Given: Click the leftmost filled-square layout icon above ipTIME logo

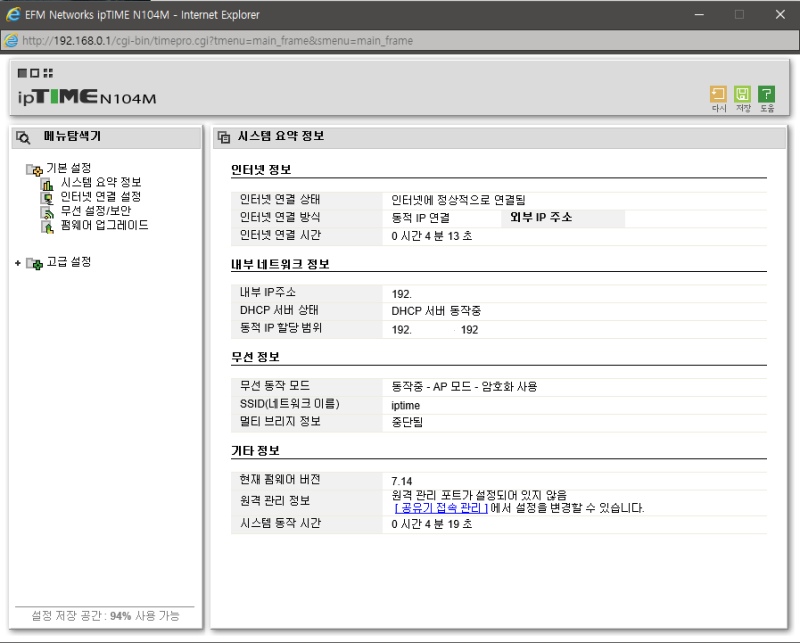Looking at the screenshot, I should pos(21,74).
